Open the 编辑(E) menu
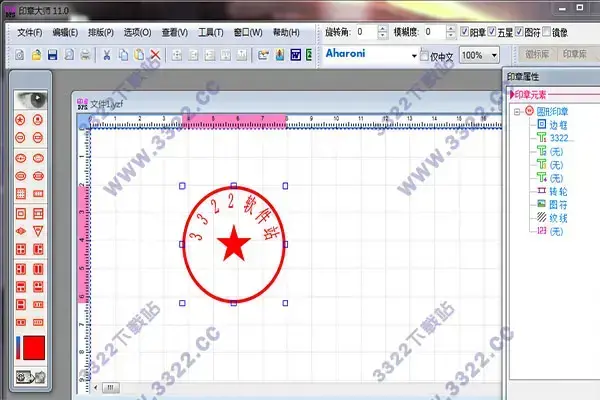 tap(65, 33)
